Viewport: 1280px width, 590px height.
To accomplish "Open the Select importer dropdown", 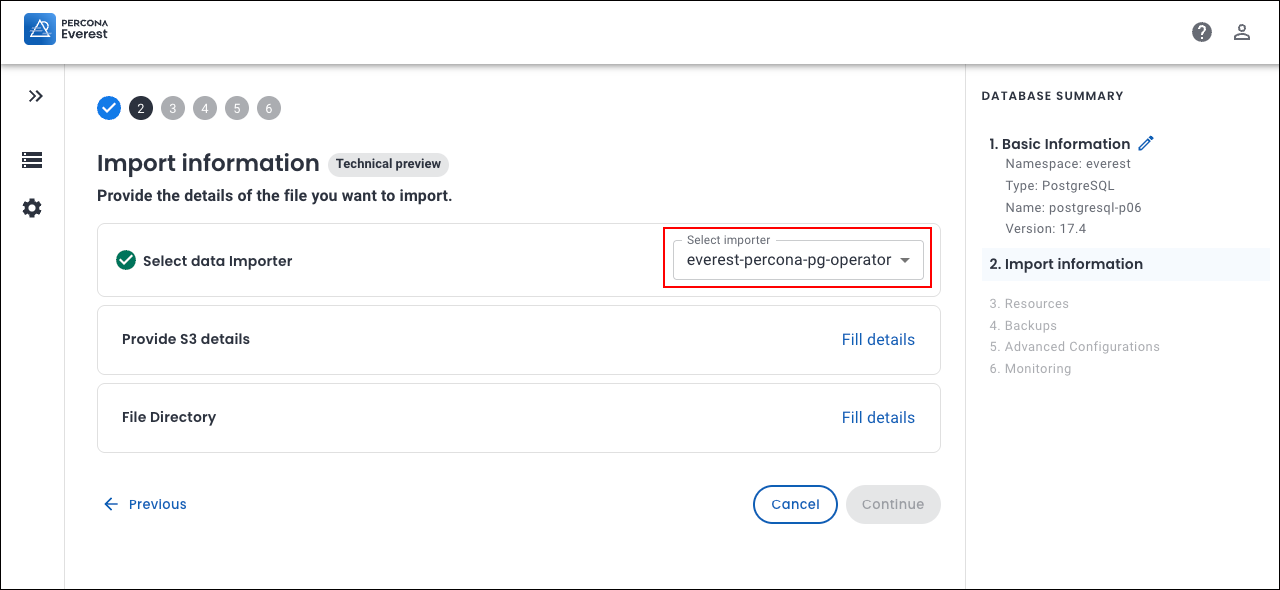I will pos(788,260).
